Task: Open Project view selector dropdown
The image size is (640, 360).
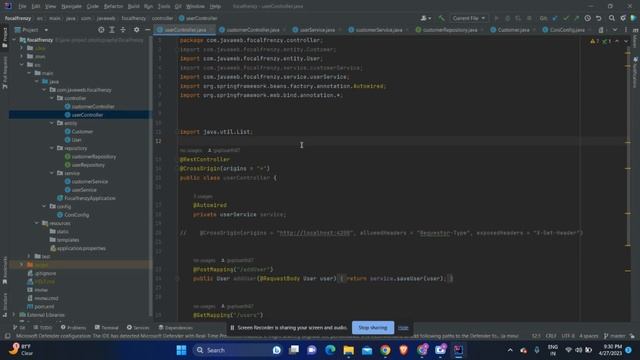Action: pos(32,30)
